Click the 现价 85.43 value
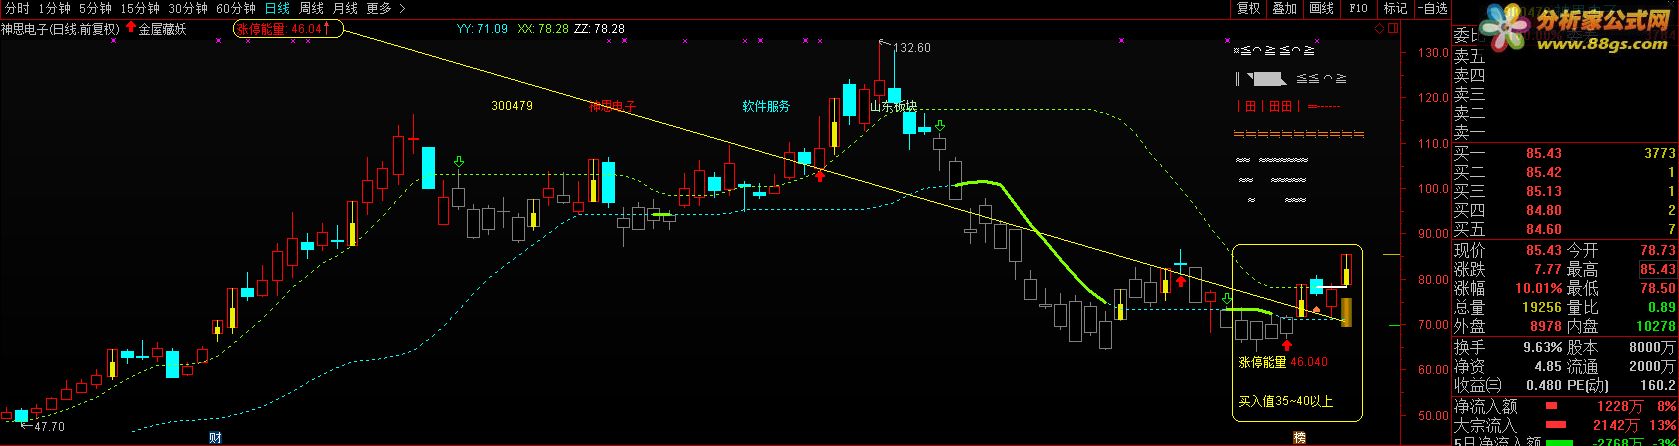The height and width of the screenshot is (446, 1679). pyautogui.click(x=1543, y=250)
